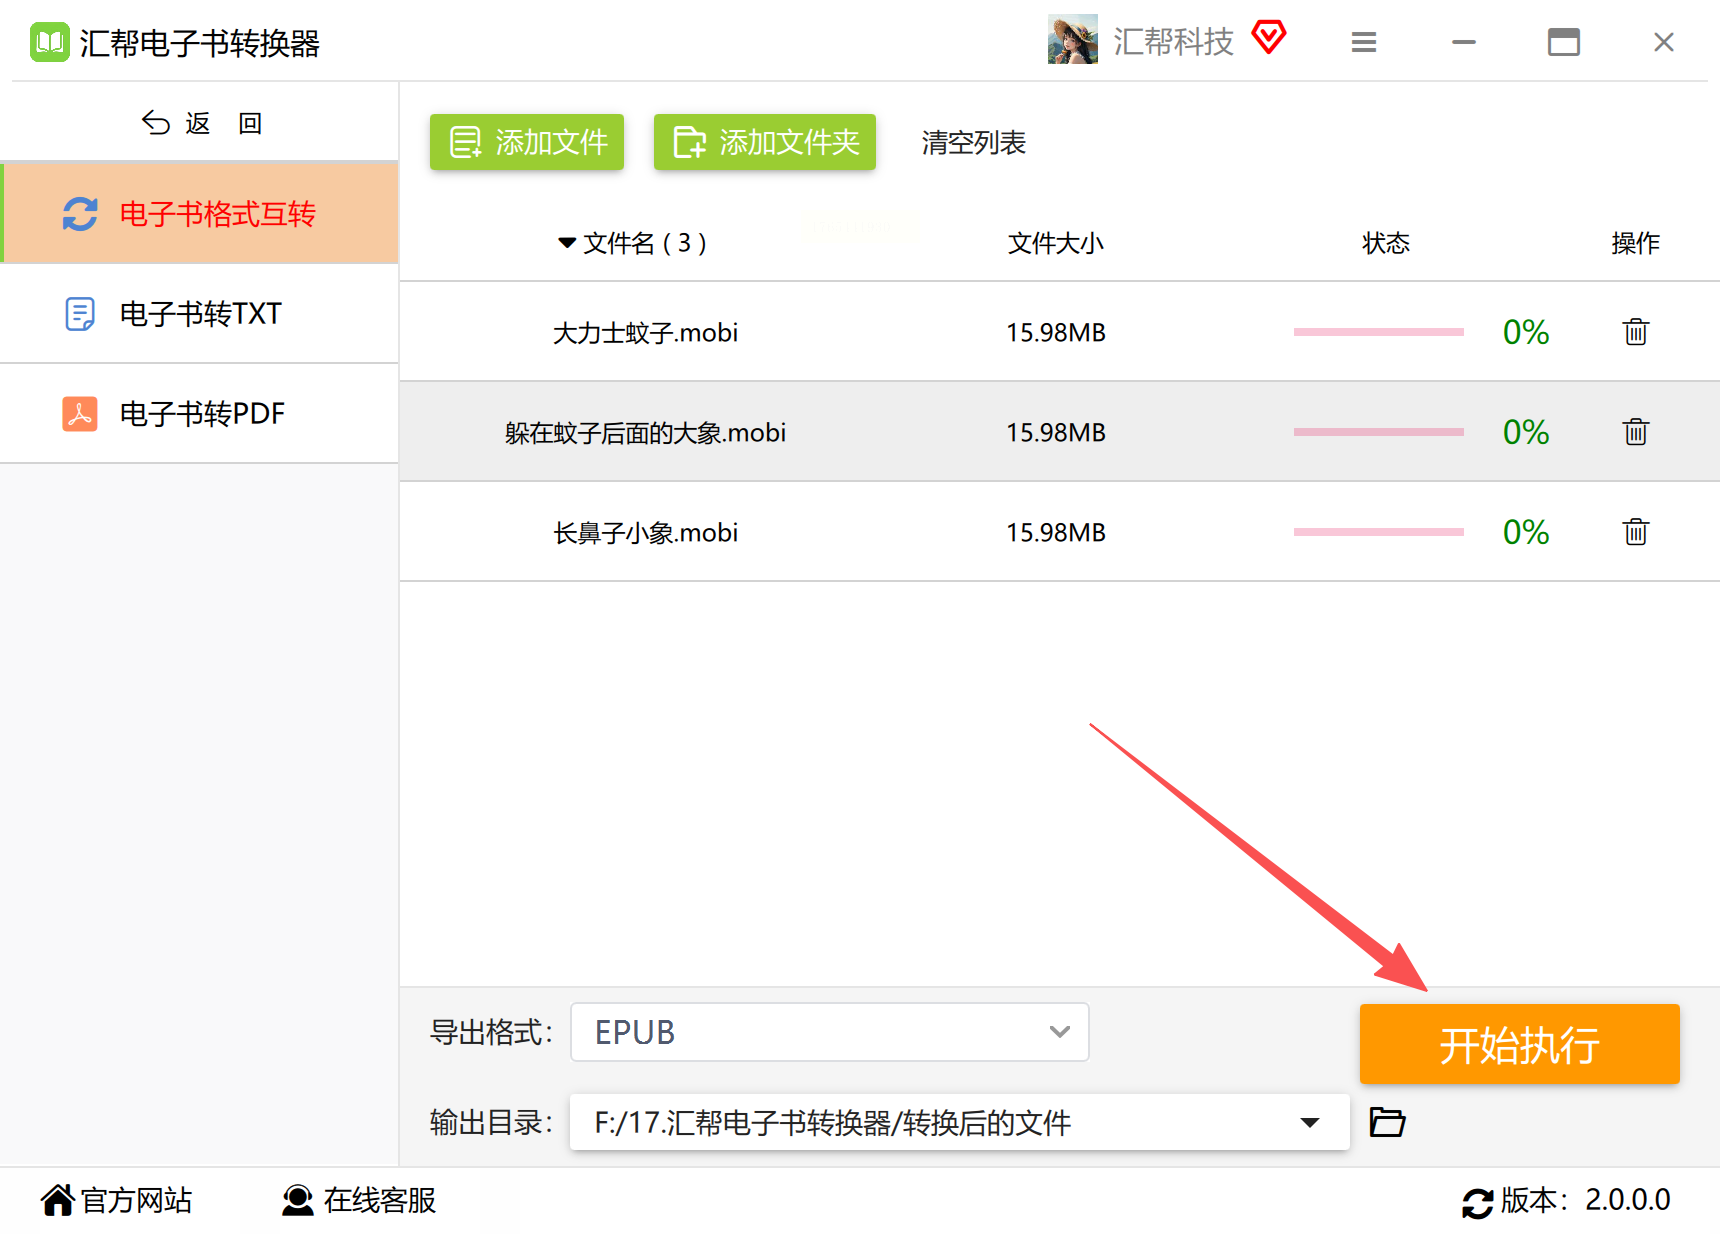Switch to 电子书转PDF sidebar tab
Viewport: 1720px width, 1234px height.
200,413
